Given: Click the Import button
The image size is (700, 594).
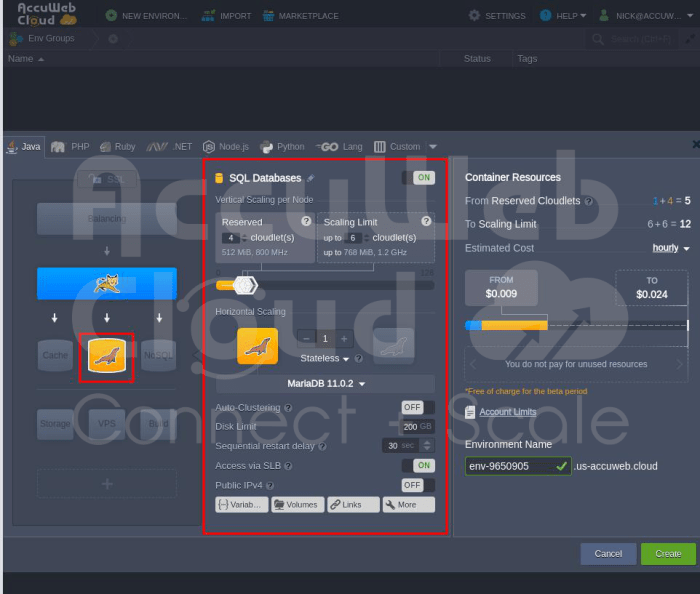Looking at the screenshot, I should point(226,16).
